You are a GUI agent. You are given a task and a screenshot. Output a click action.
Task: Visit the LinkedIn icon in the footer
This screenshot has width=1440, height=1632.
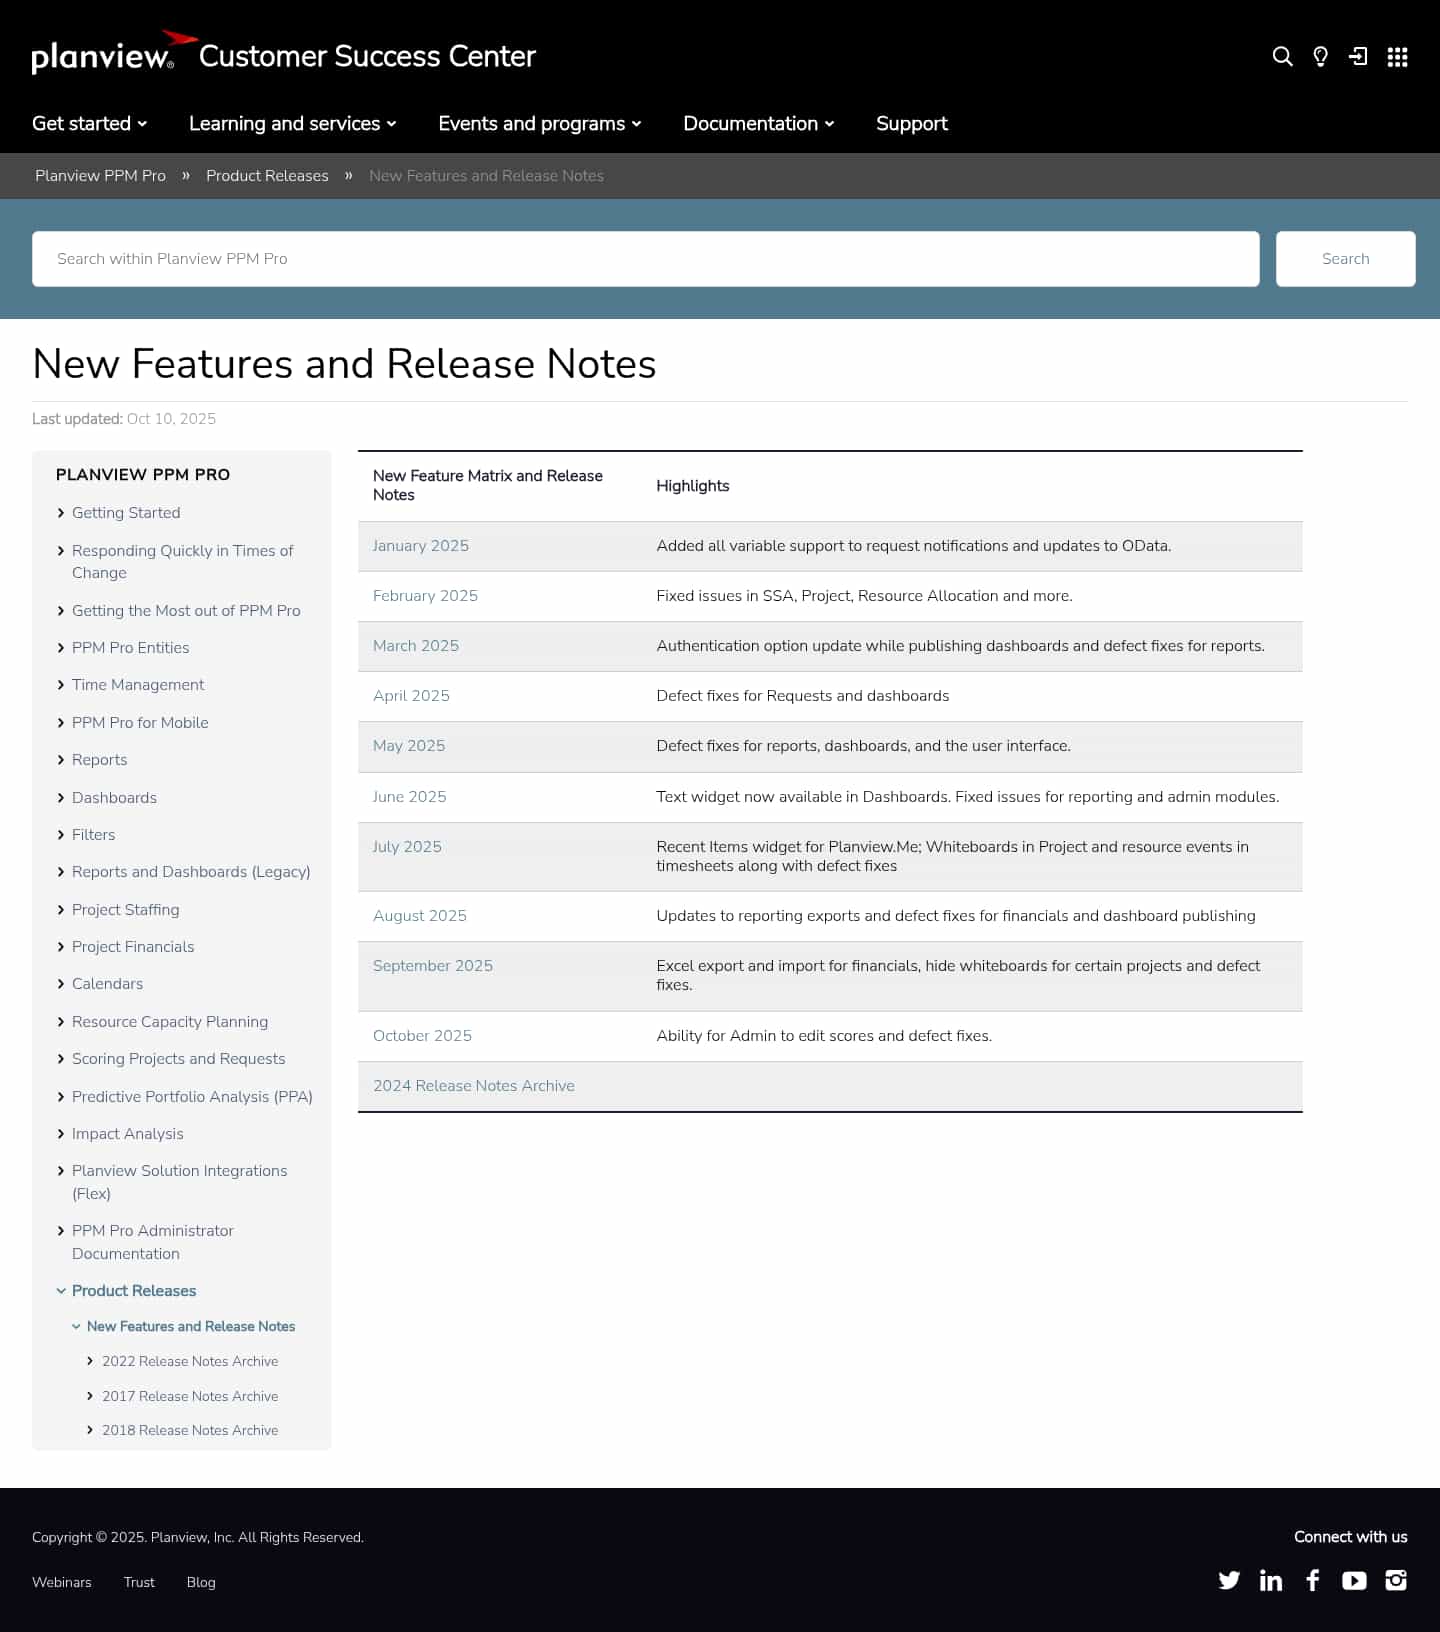point(1271,1580)
